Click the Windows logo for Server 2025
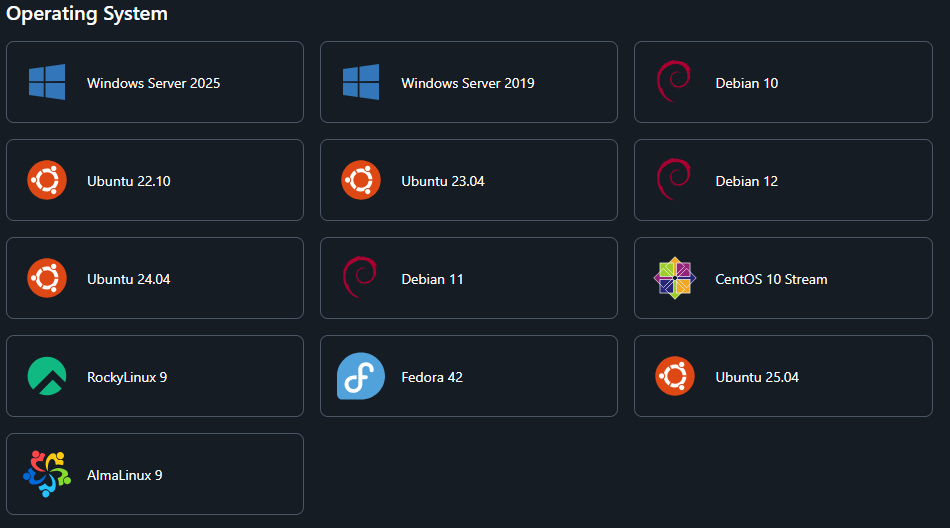The height and width of the screenshot is (528, 950). pyautogui.click(x=47, y=82)
